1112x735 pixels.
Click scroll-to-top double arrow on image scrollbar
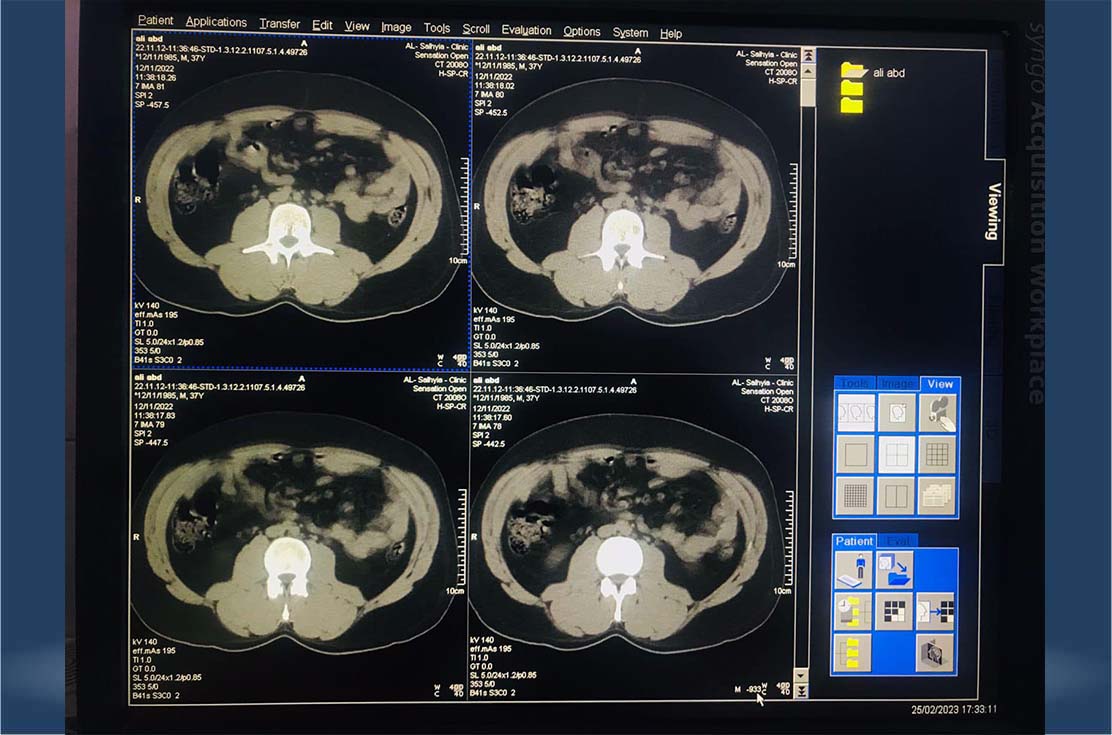809,55
